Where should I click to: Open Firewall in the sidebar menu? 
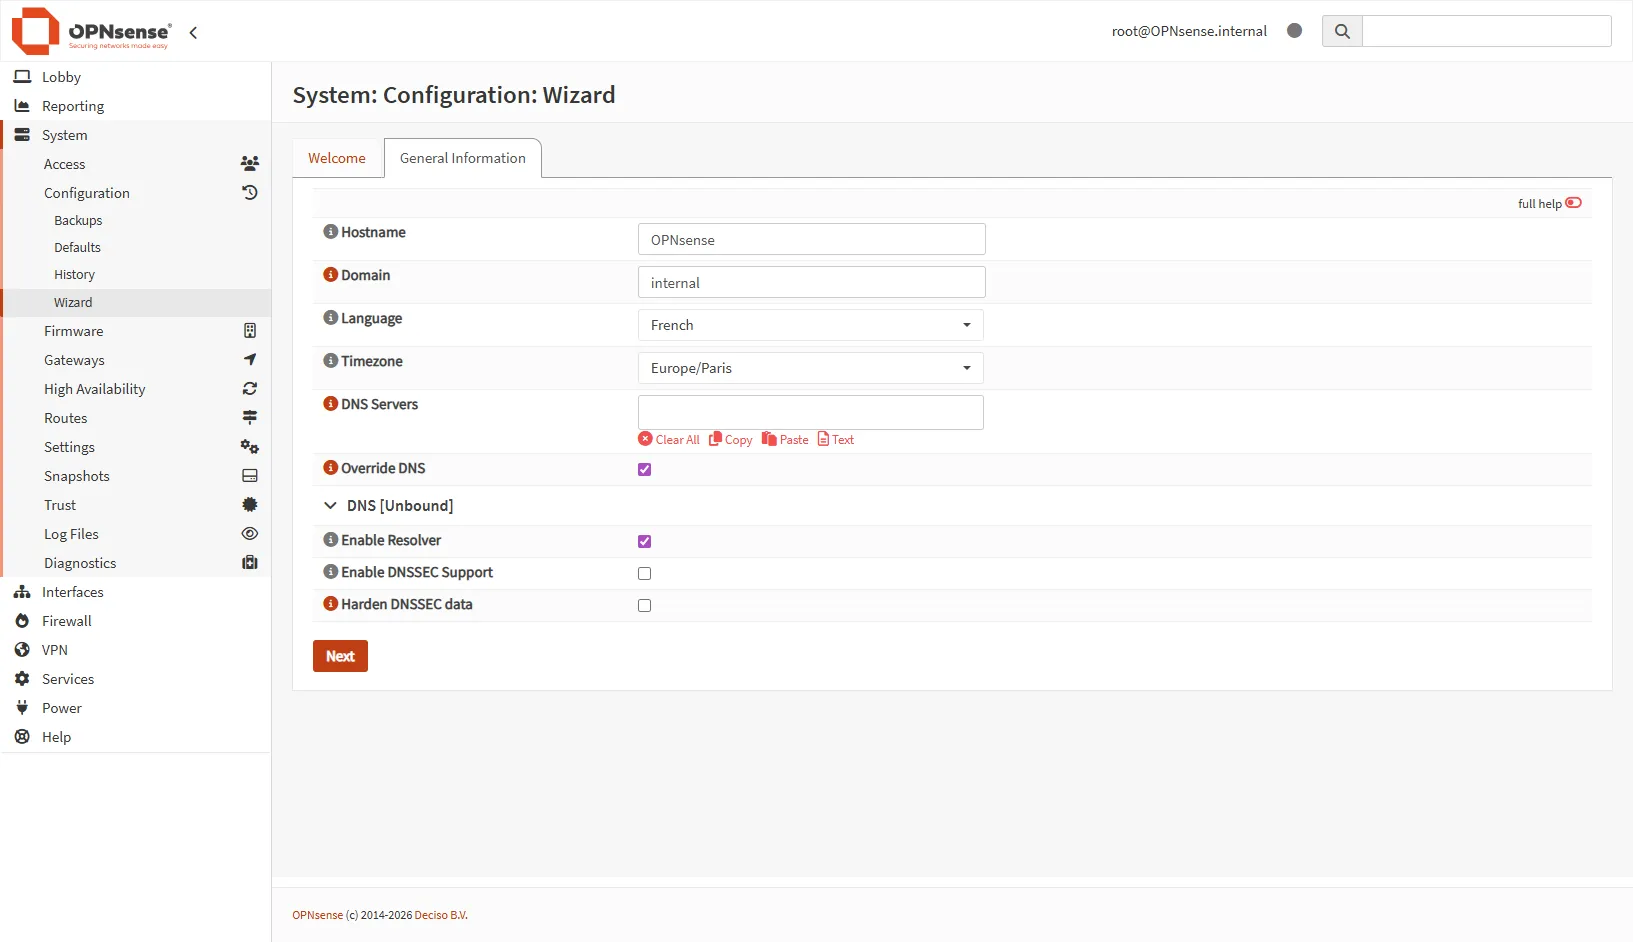click(x=67, y=621)
